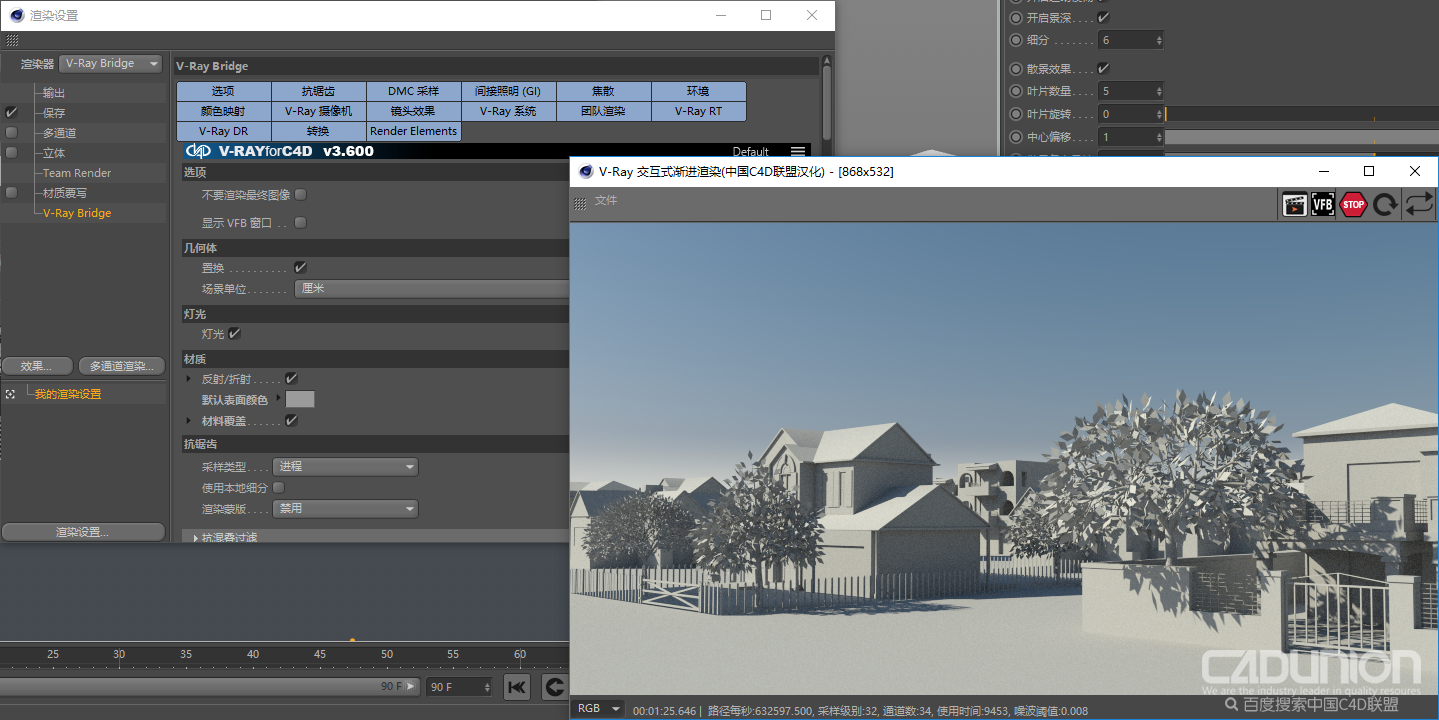Enable the 材质覆写 checkbox
Viewport: 1439px width, 720px height.
point(11,193)
